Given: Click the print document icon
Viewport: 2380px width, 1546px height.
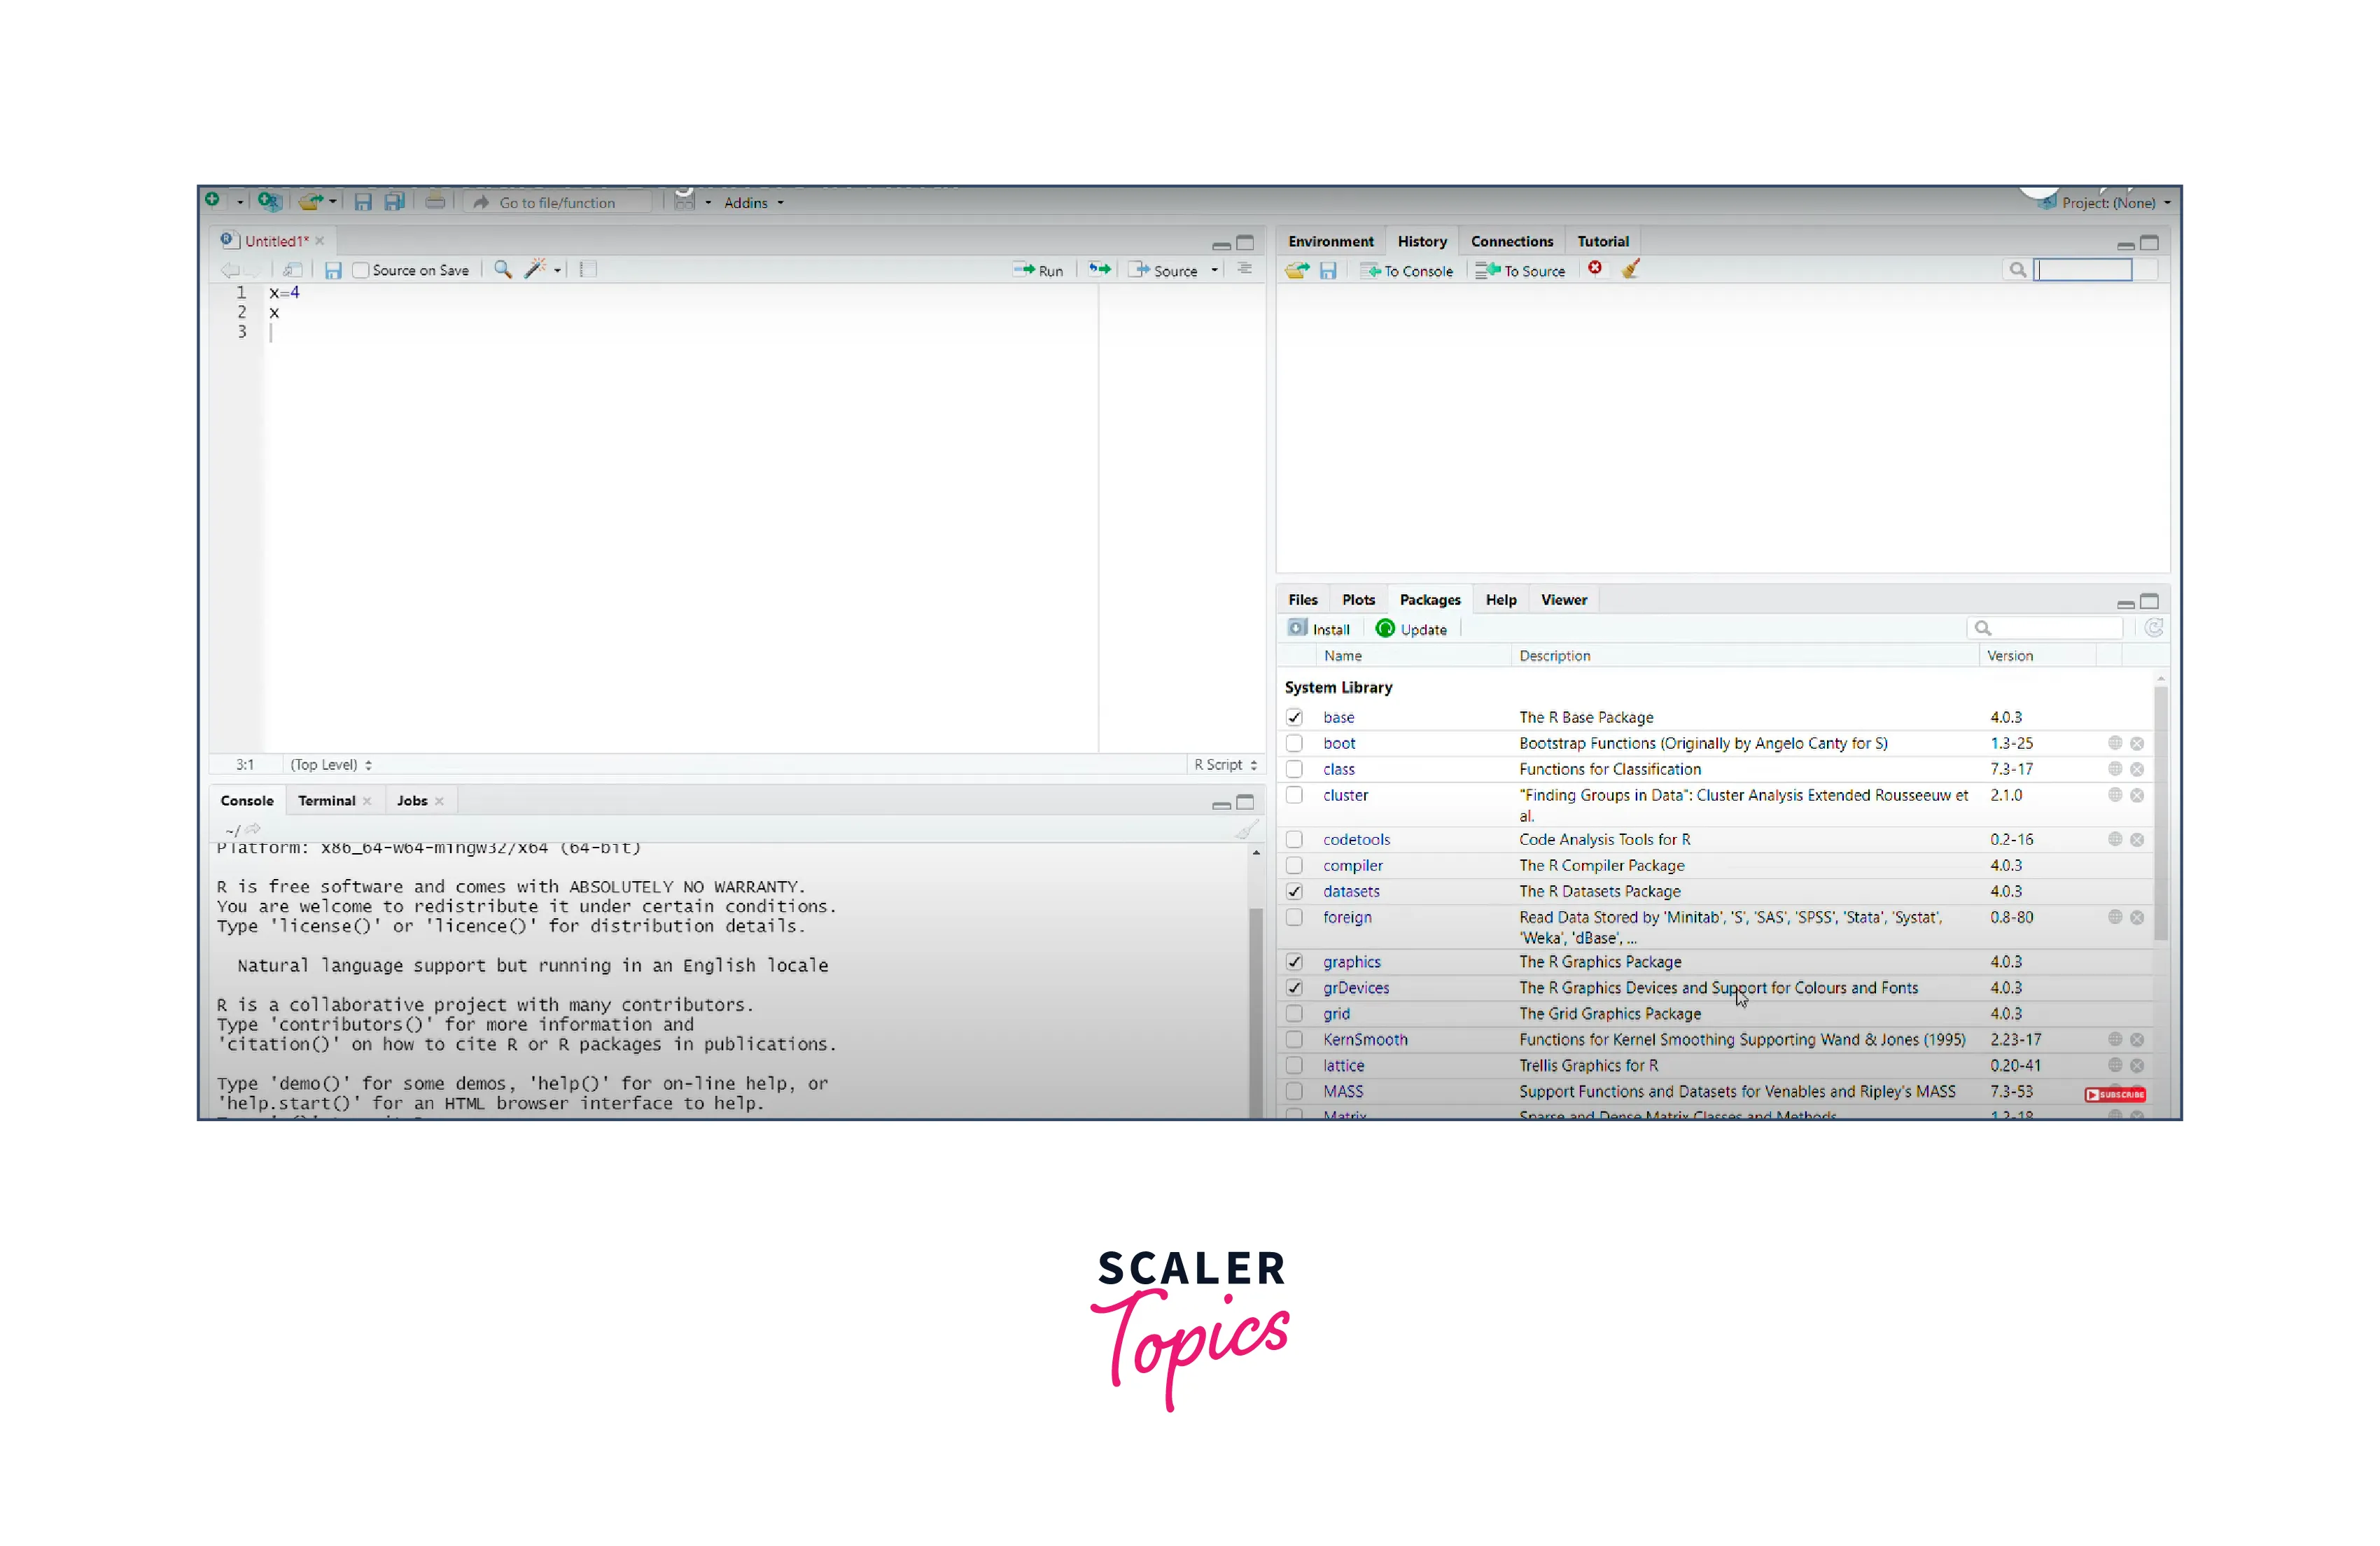Looking at the screenshot, I should (x=435, y=201).
